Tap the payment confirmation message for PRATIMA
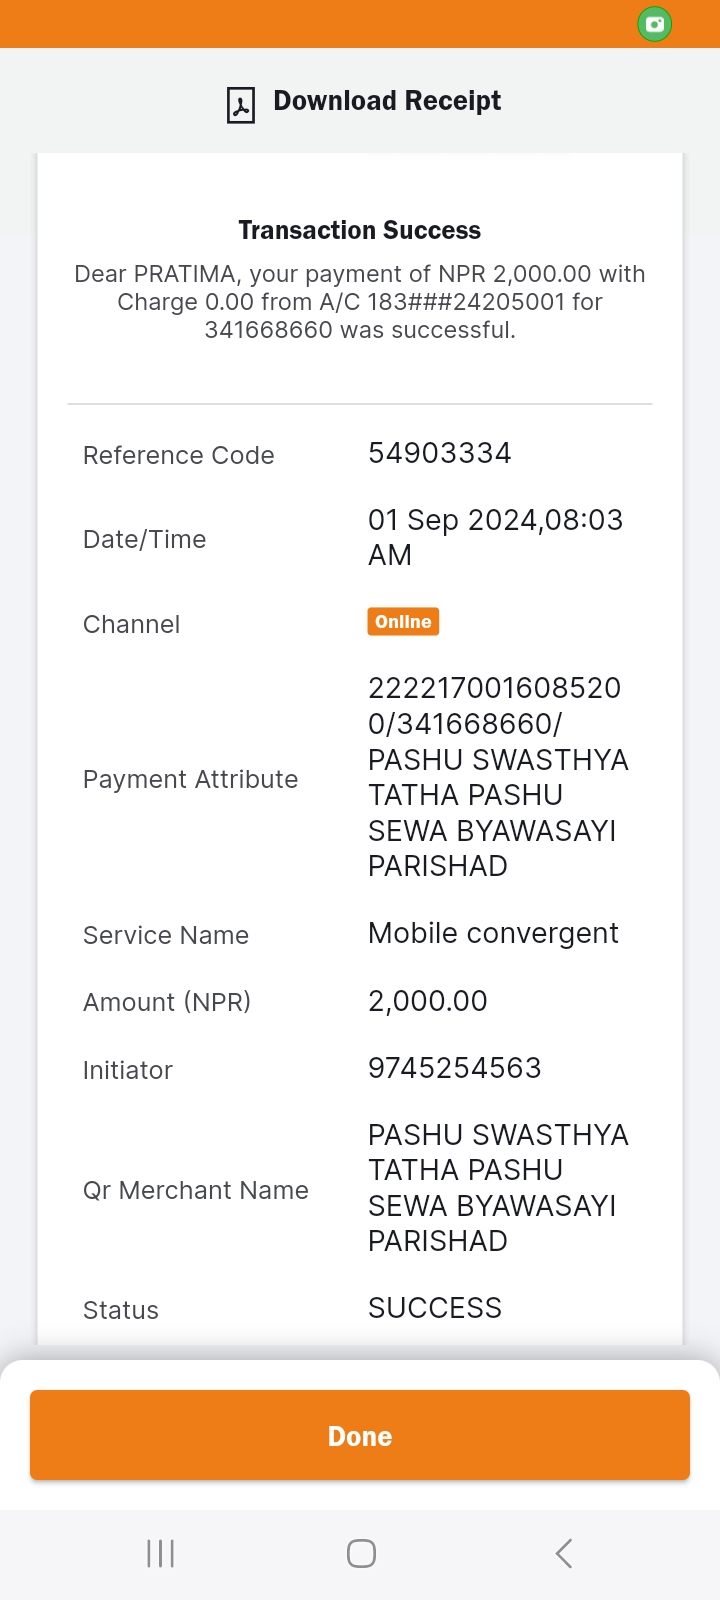This screenshot has height=1600, width=720. pyautogui.click(x=360, y=302)
